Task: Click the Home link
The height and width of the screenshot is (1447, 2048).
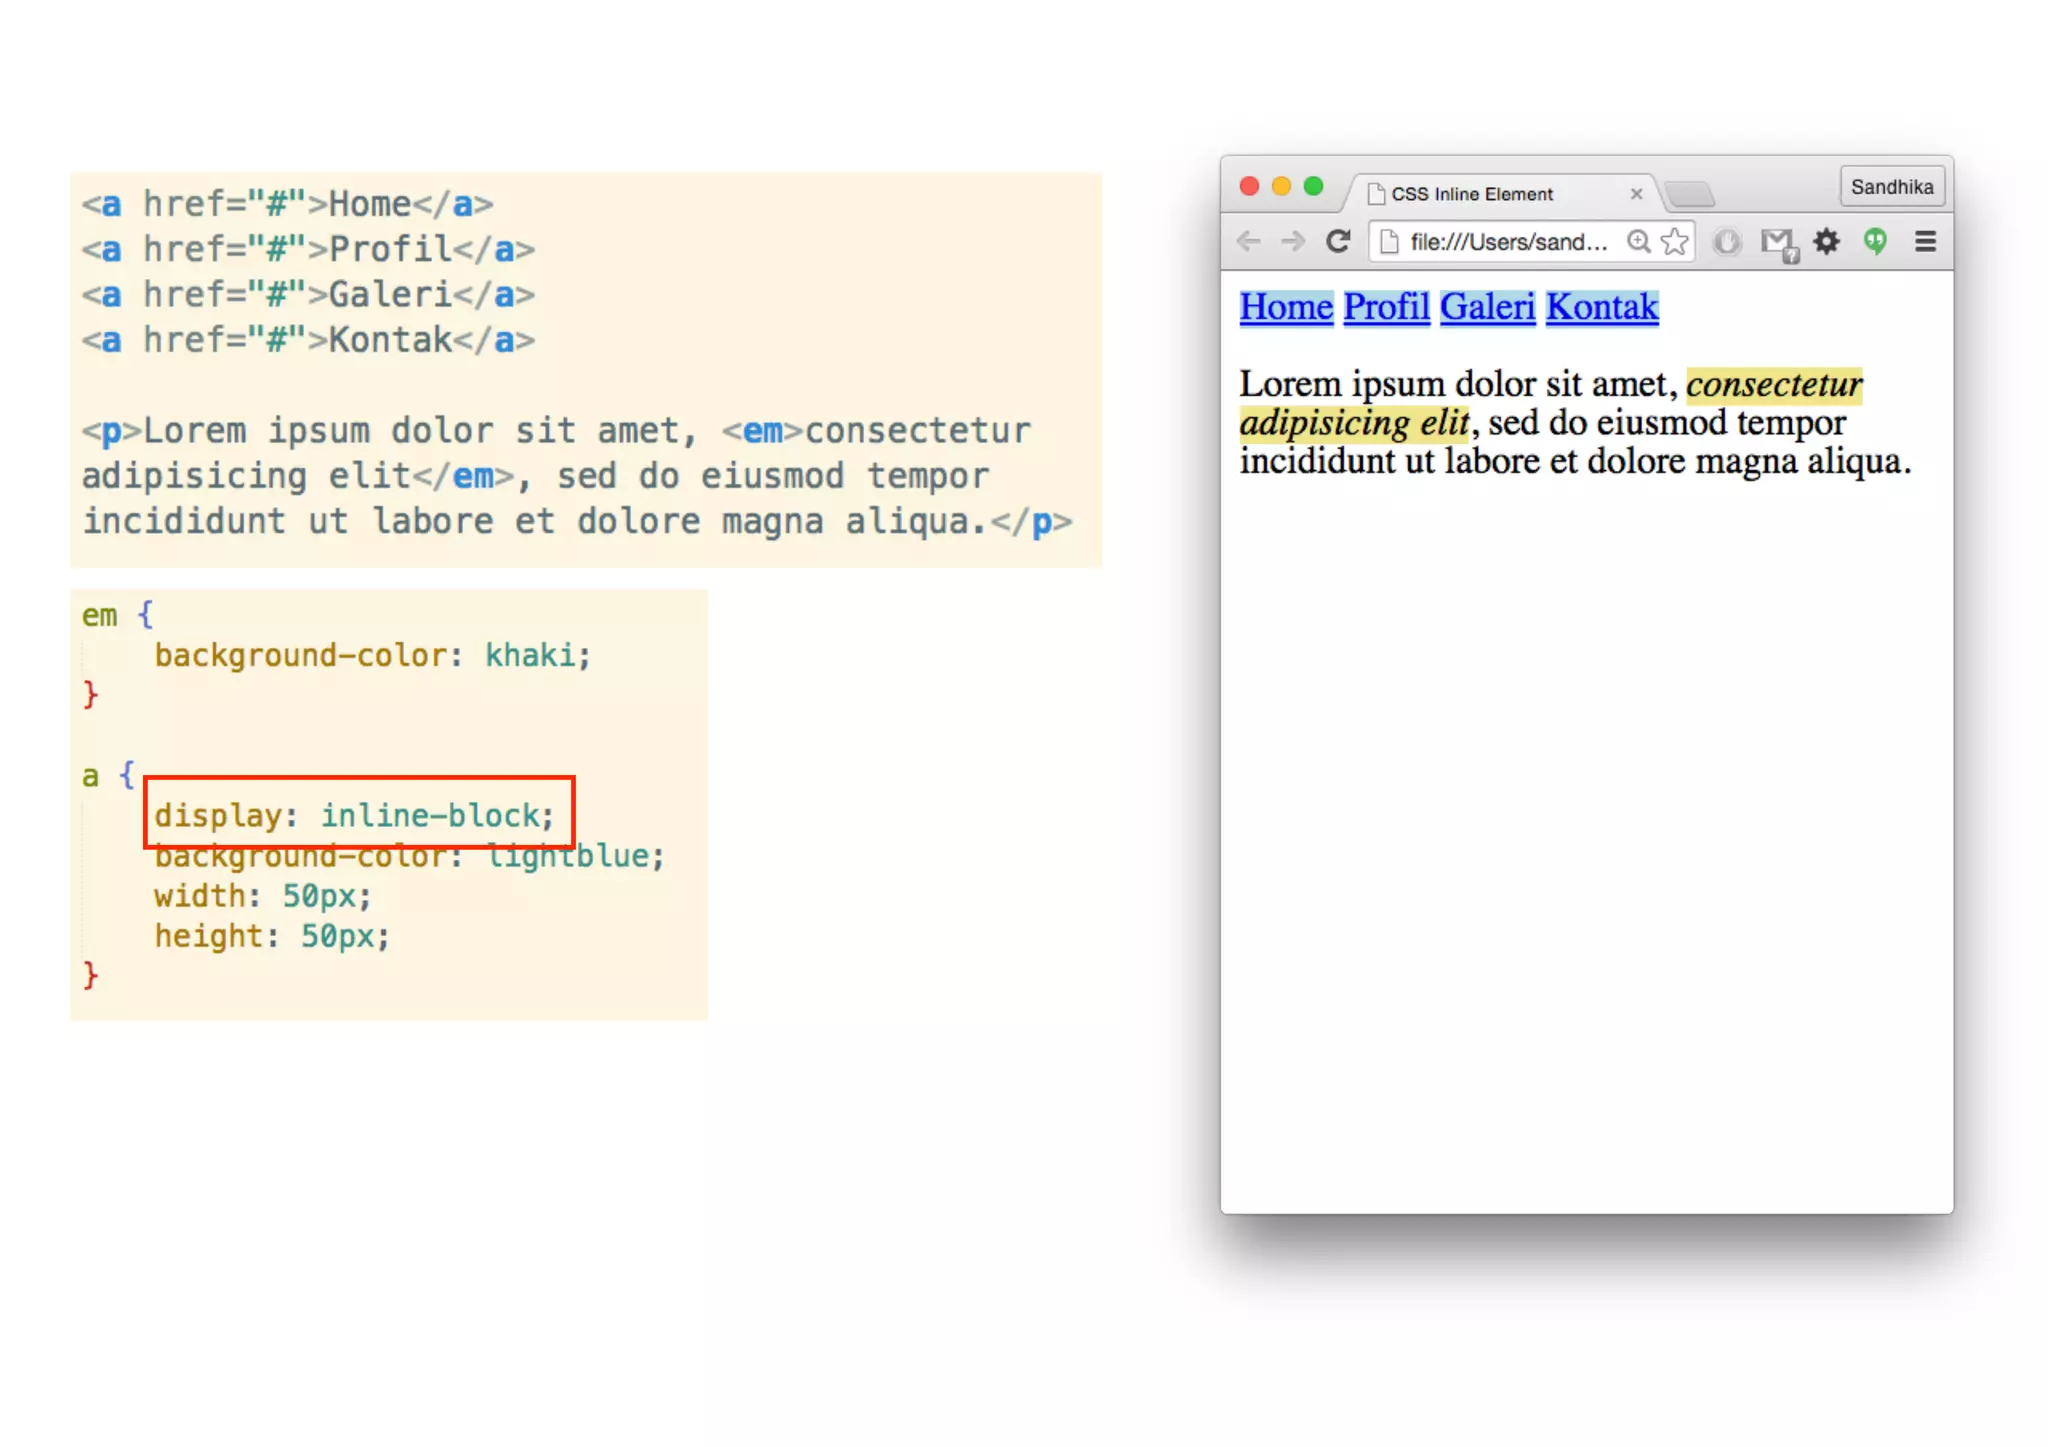Action: (1286, 307)
